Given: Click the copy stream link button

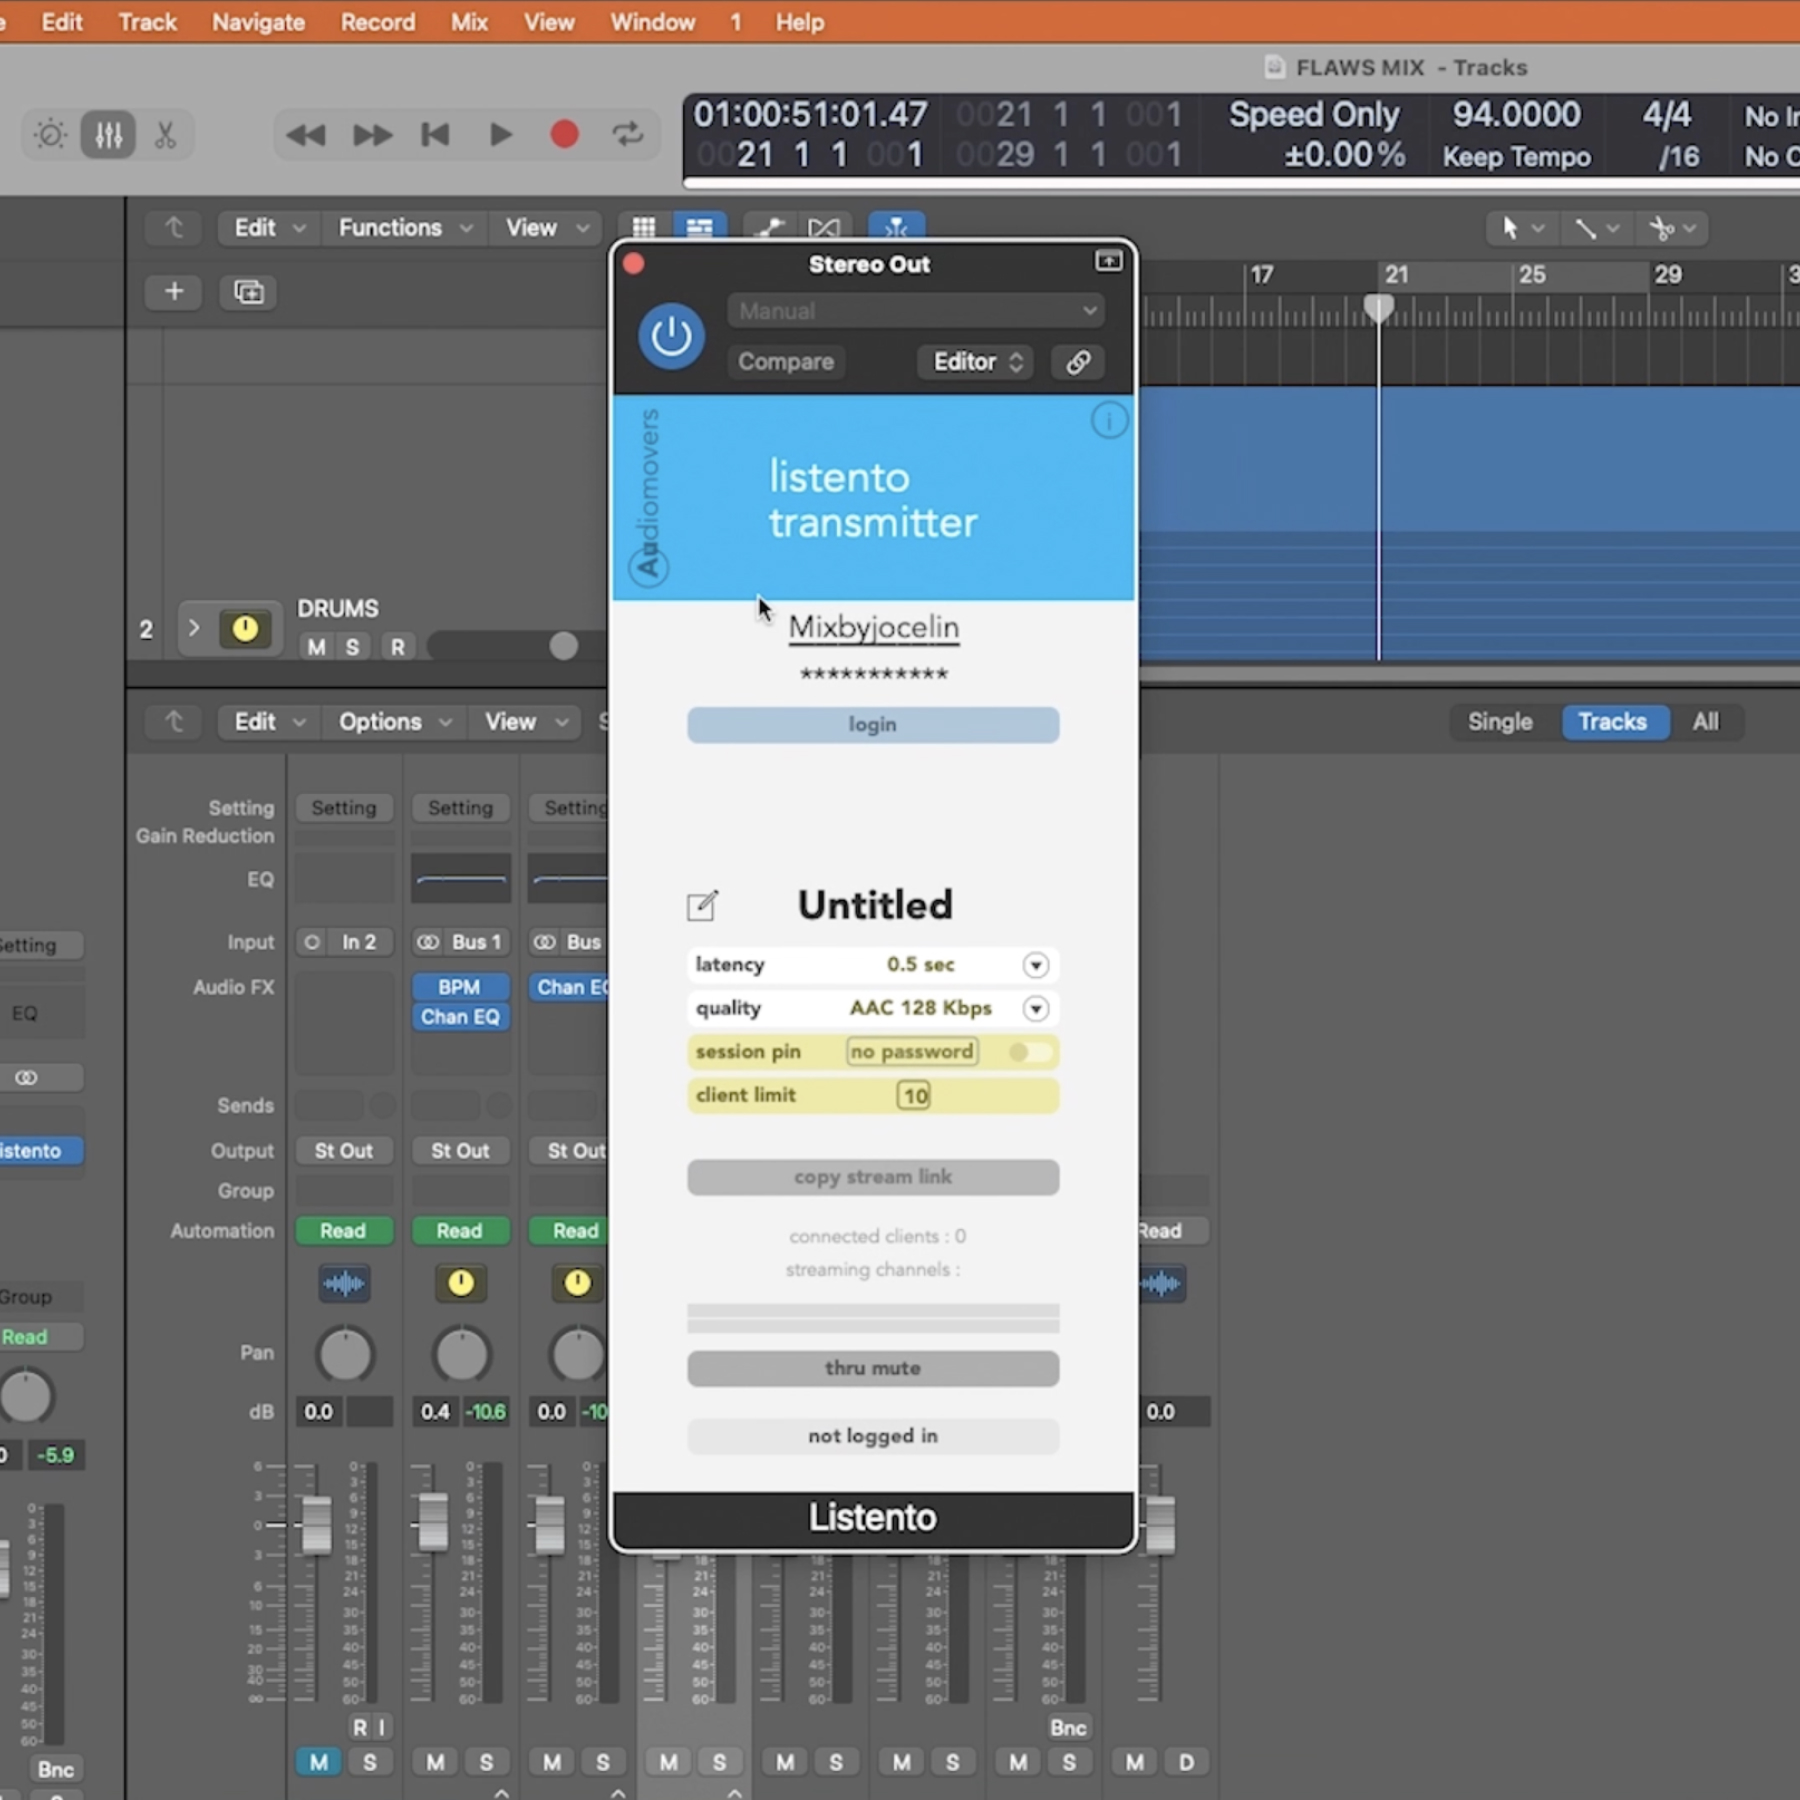Looking at the screenshot, I should [x=873, y=1177].
